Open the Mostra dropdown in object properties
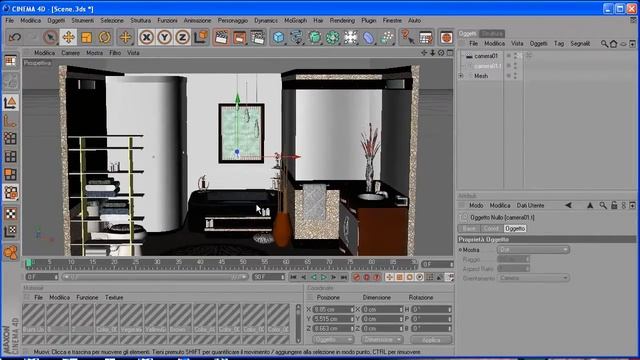This screenshot has width=640, height=360. pos(533,249)
